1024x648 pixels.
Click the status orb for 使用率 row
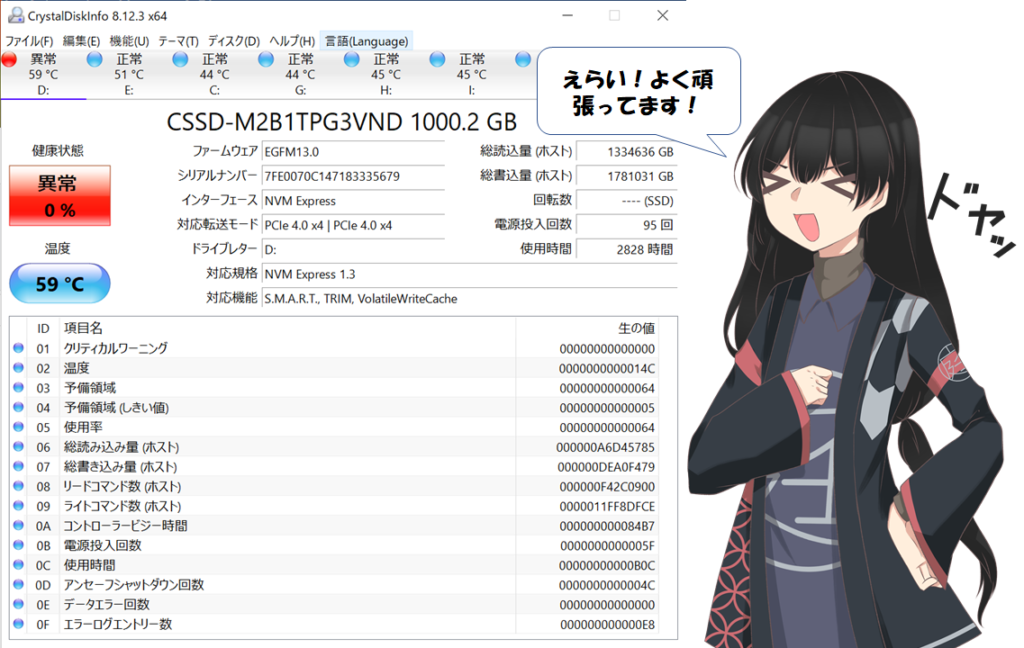click(x=18, y=427)
